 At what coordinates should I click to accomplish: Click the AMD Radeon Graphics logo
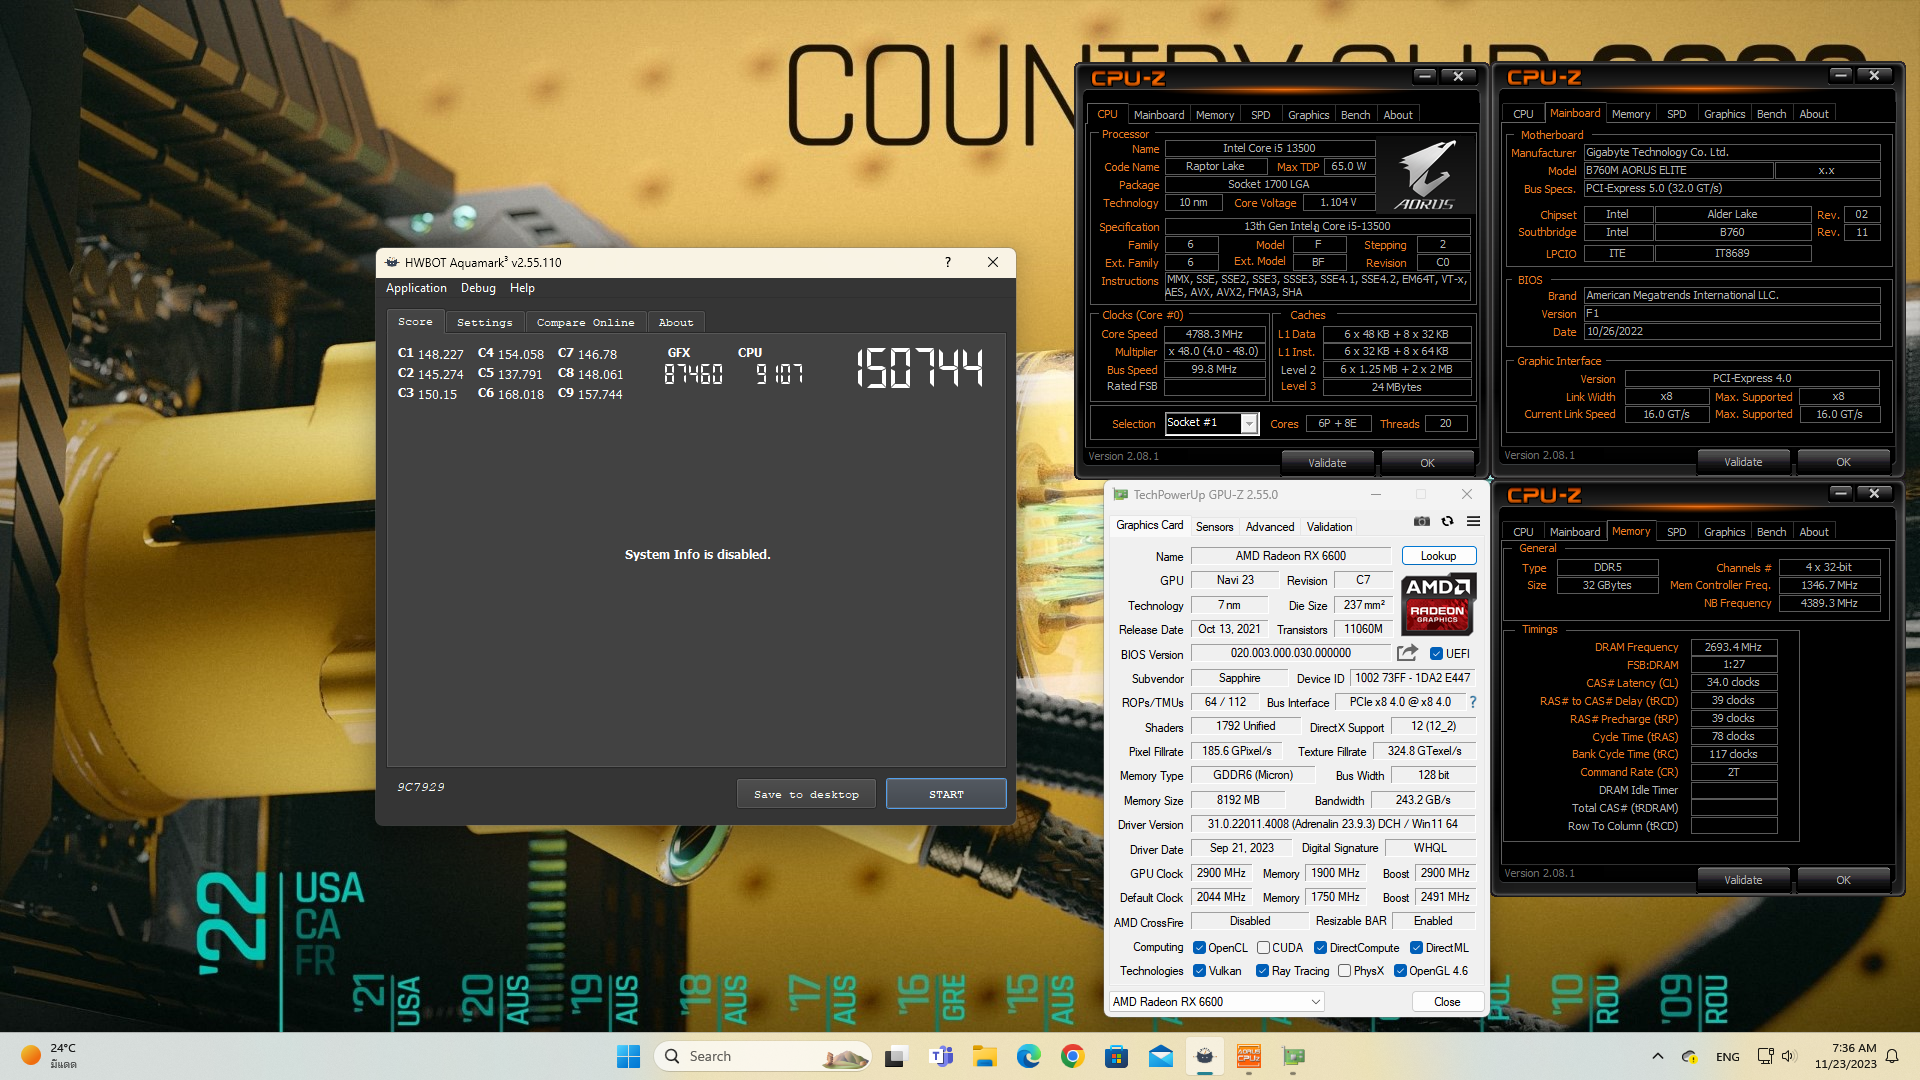pyautogui.click(x=1438, y=605)
